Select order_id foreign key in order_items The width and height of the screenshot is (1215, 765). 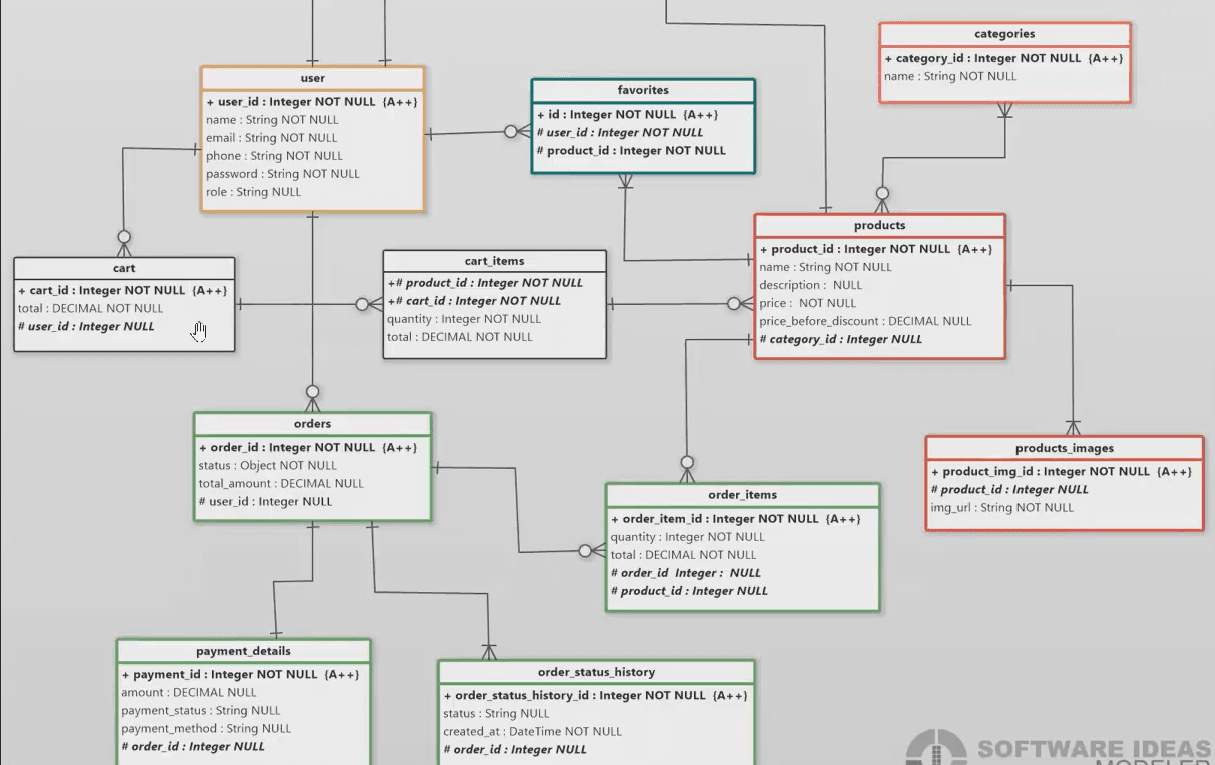(686, 573)
